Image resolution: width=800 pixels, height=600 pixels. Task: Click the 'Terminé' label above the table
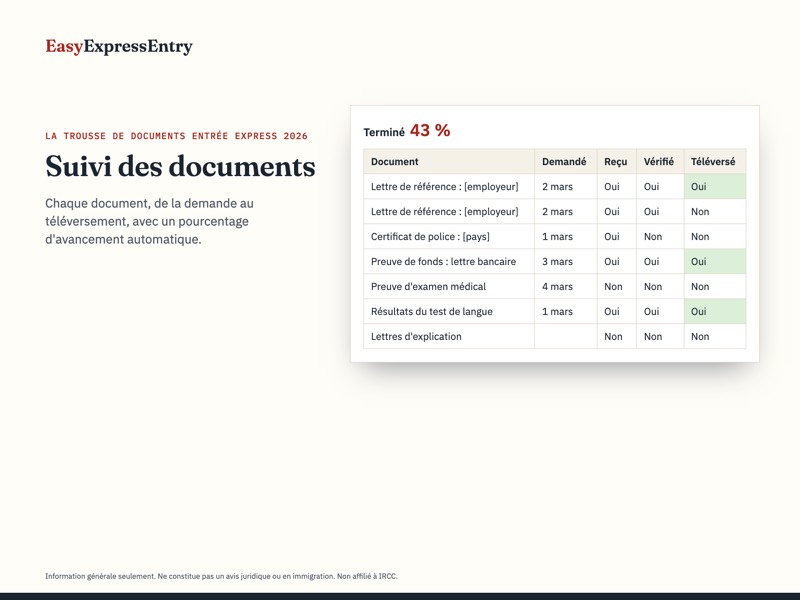pos(384,132)
